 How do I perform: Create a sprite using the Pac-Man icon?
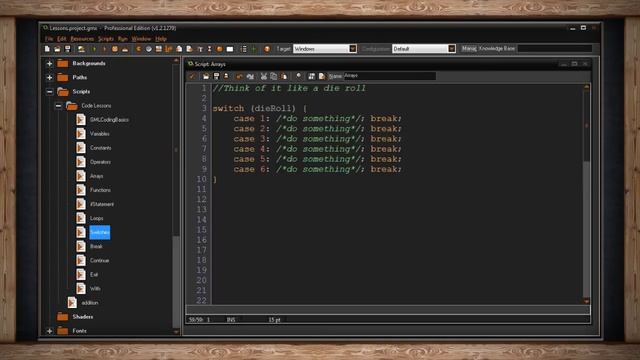pos(138,49)
